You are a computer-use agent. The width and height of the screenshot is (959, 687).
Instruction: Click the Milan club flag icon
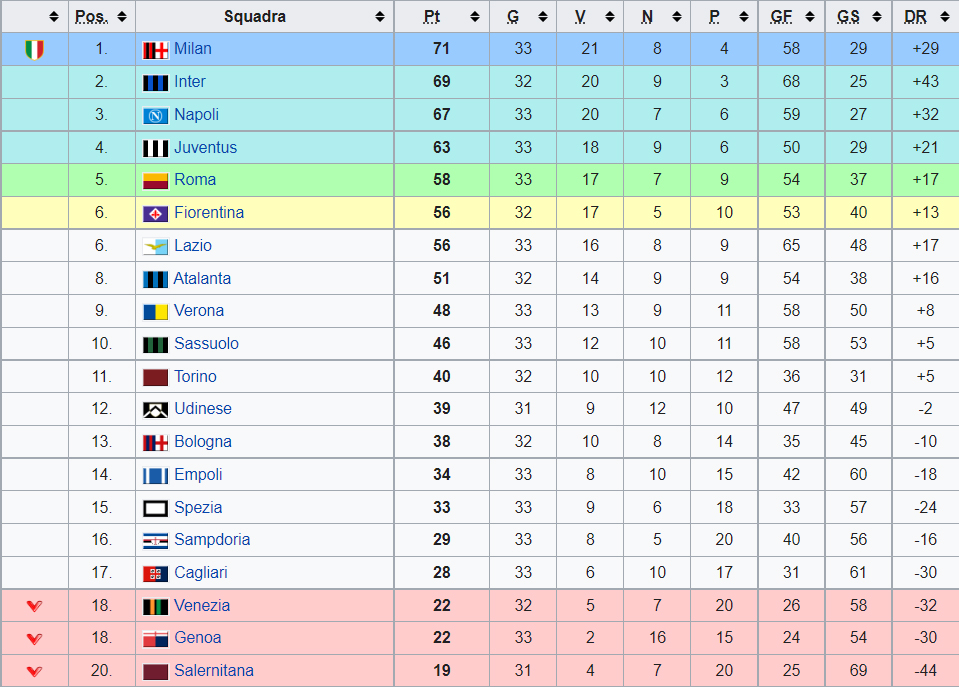[x=155, y=50]
